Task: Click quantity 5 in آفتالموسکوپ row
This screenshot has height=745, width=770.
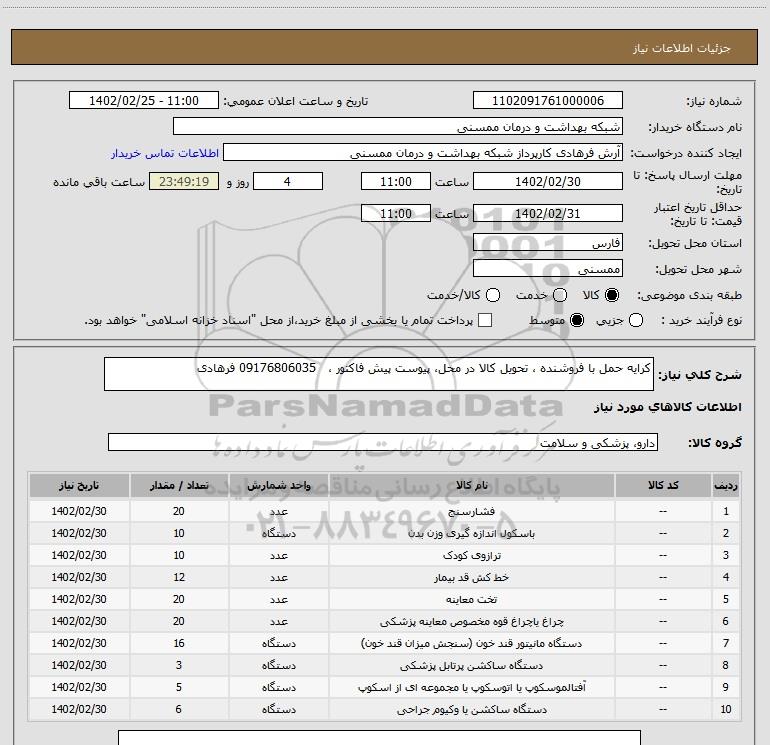Action: (179, 688)
